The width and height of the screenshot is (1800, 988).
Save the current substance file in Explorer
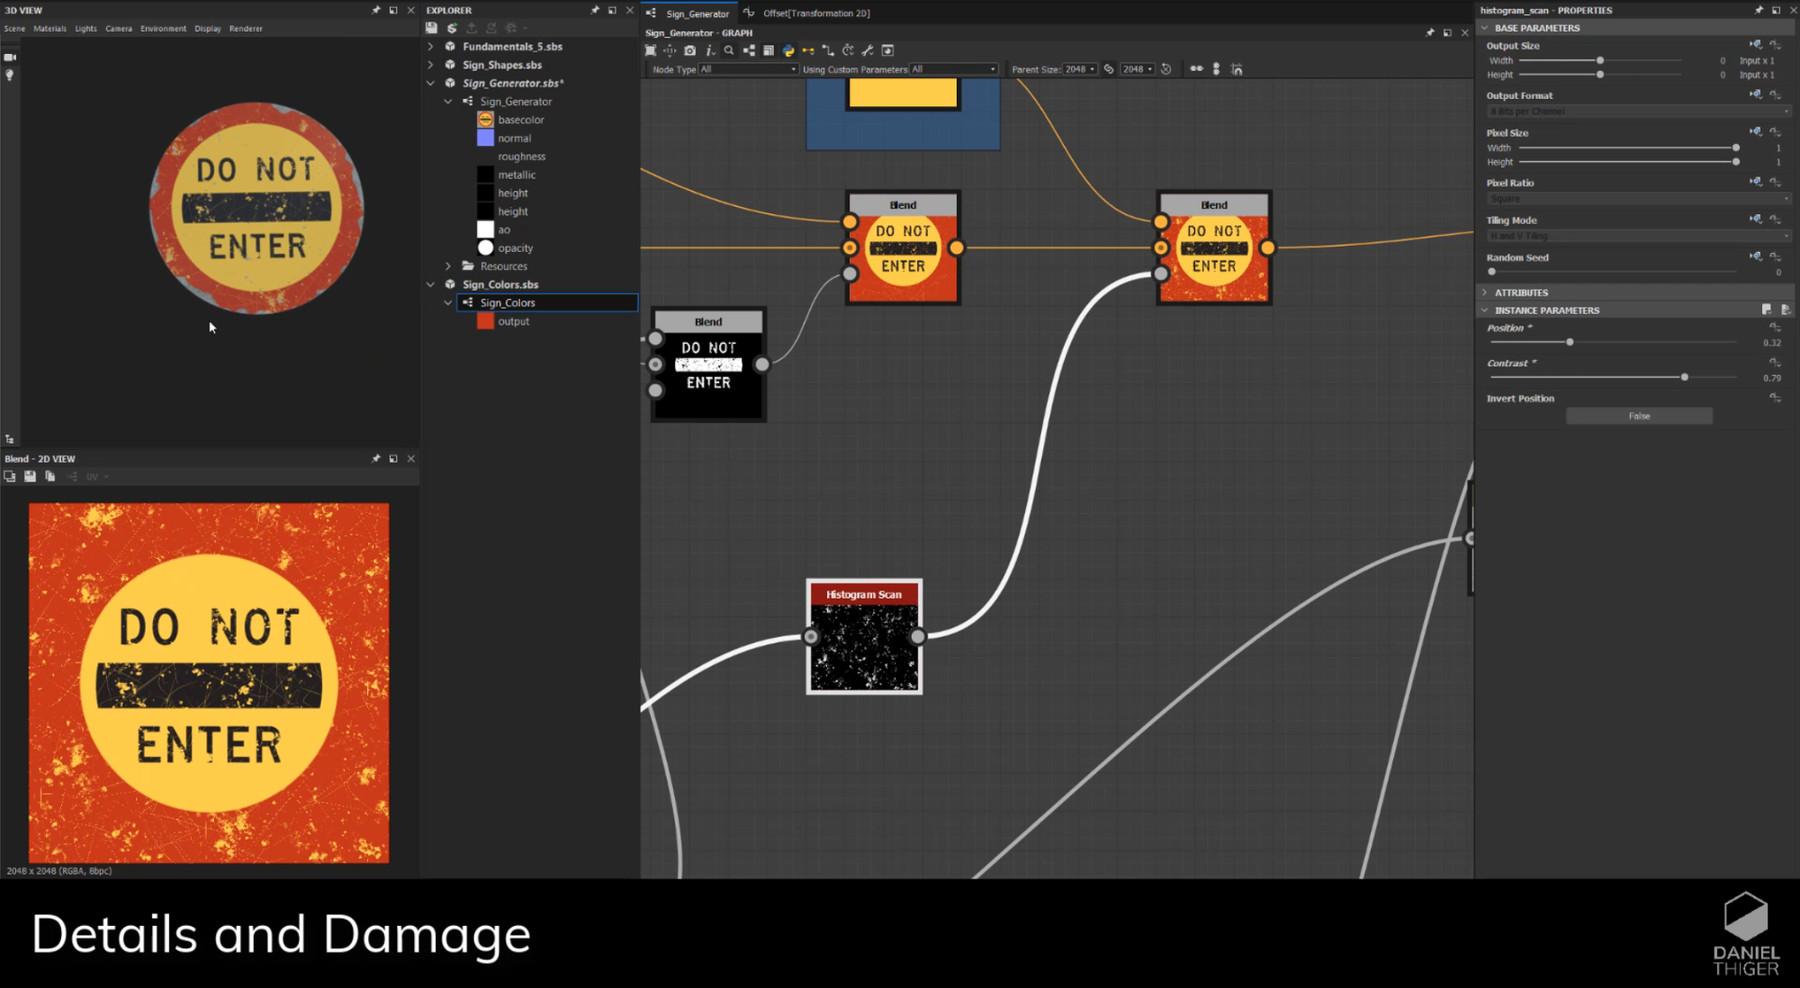coord(430,28)
